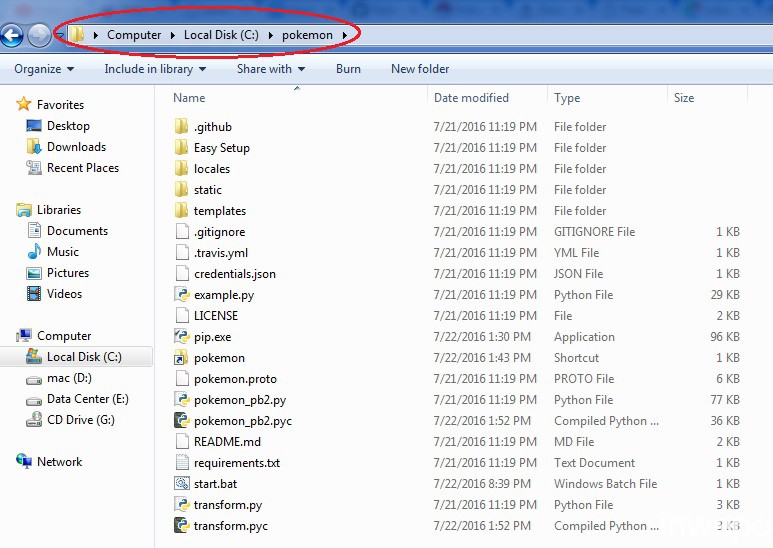The height and width of the screenshot is (548, 773).
Task: Click the start.bat batch file icon
Action: tap(182, 483)
